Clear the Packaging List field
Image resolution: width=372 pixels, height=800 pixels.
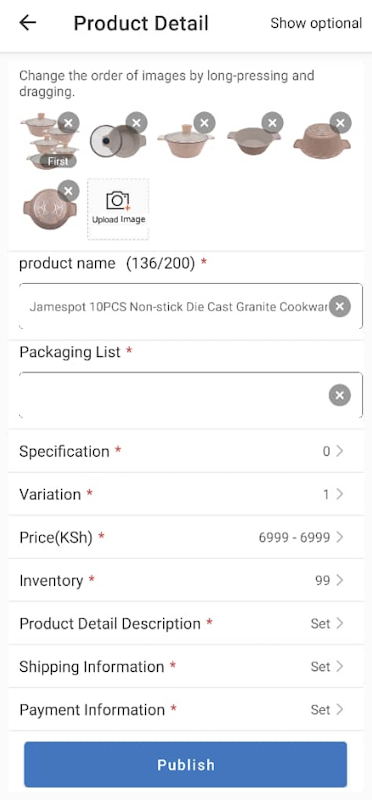340,395
